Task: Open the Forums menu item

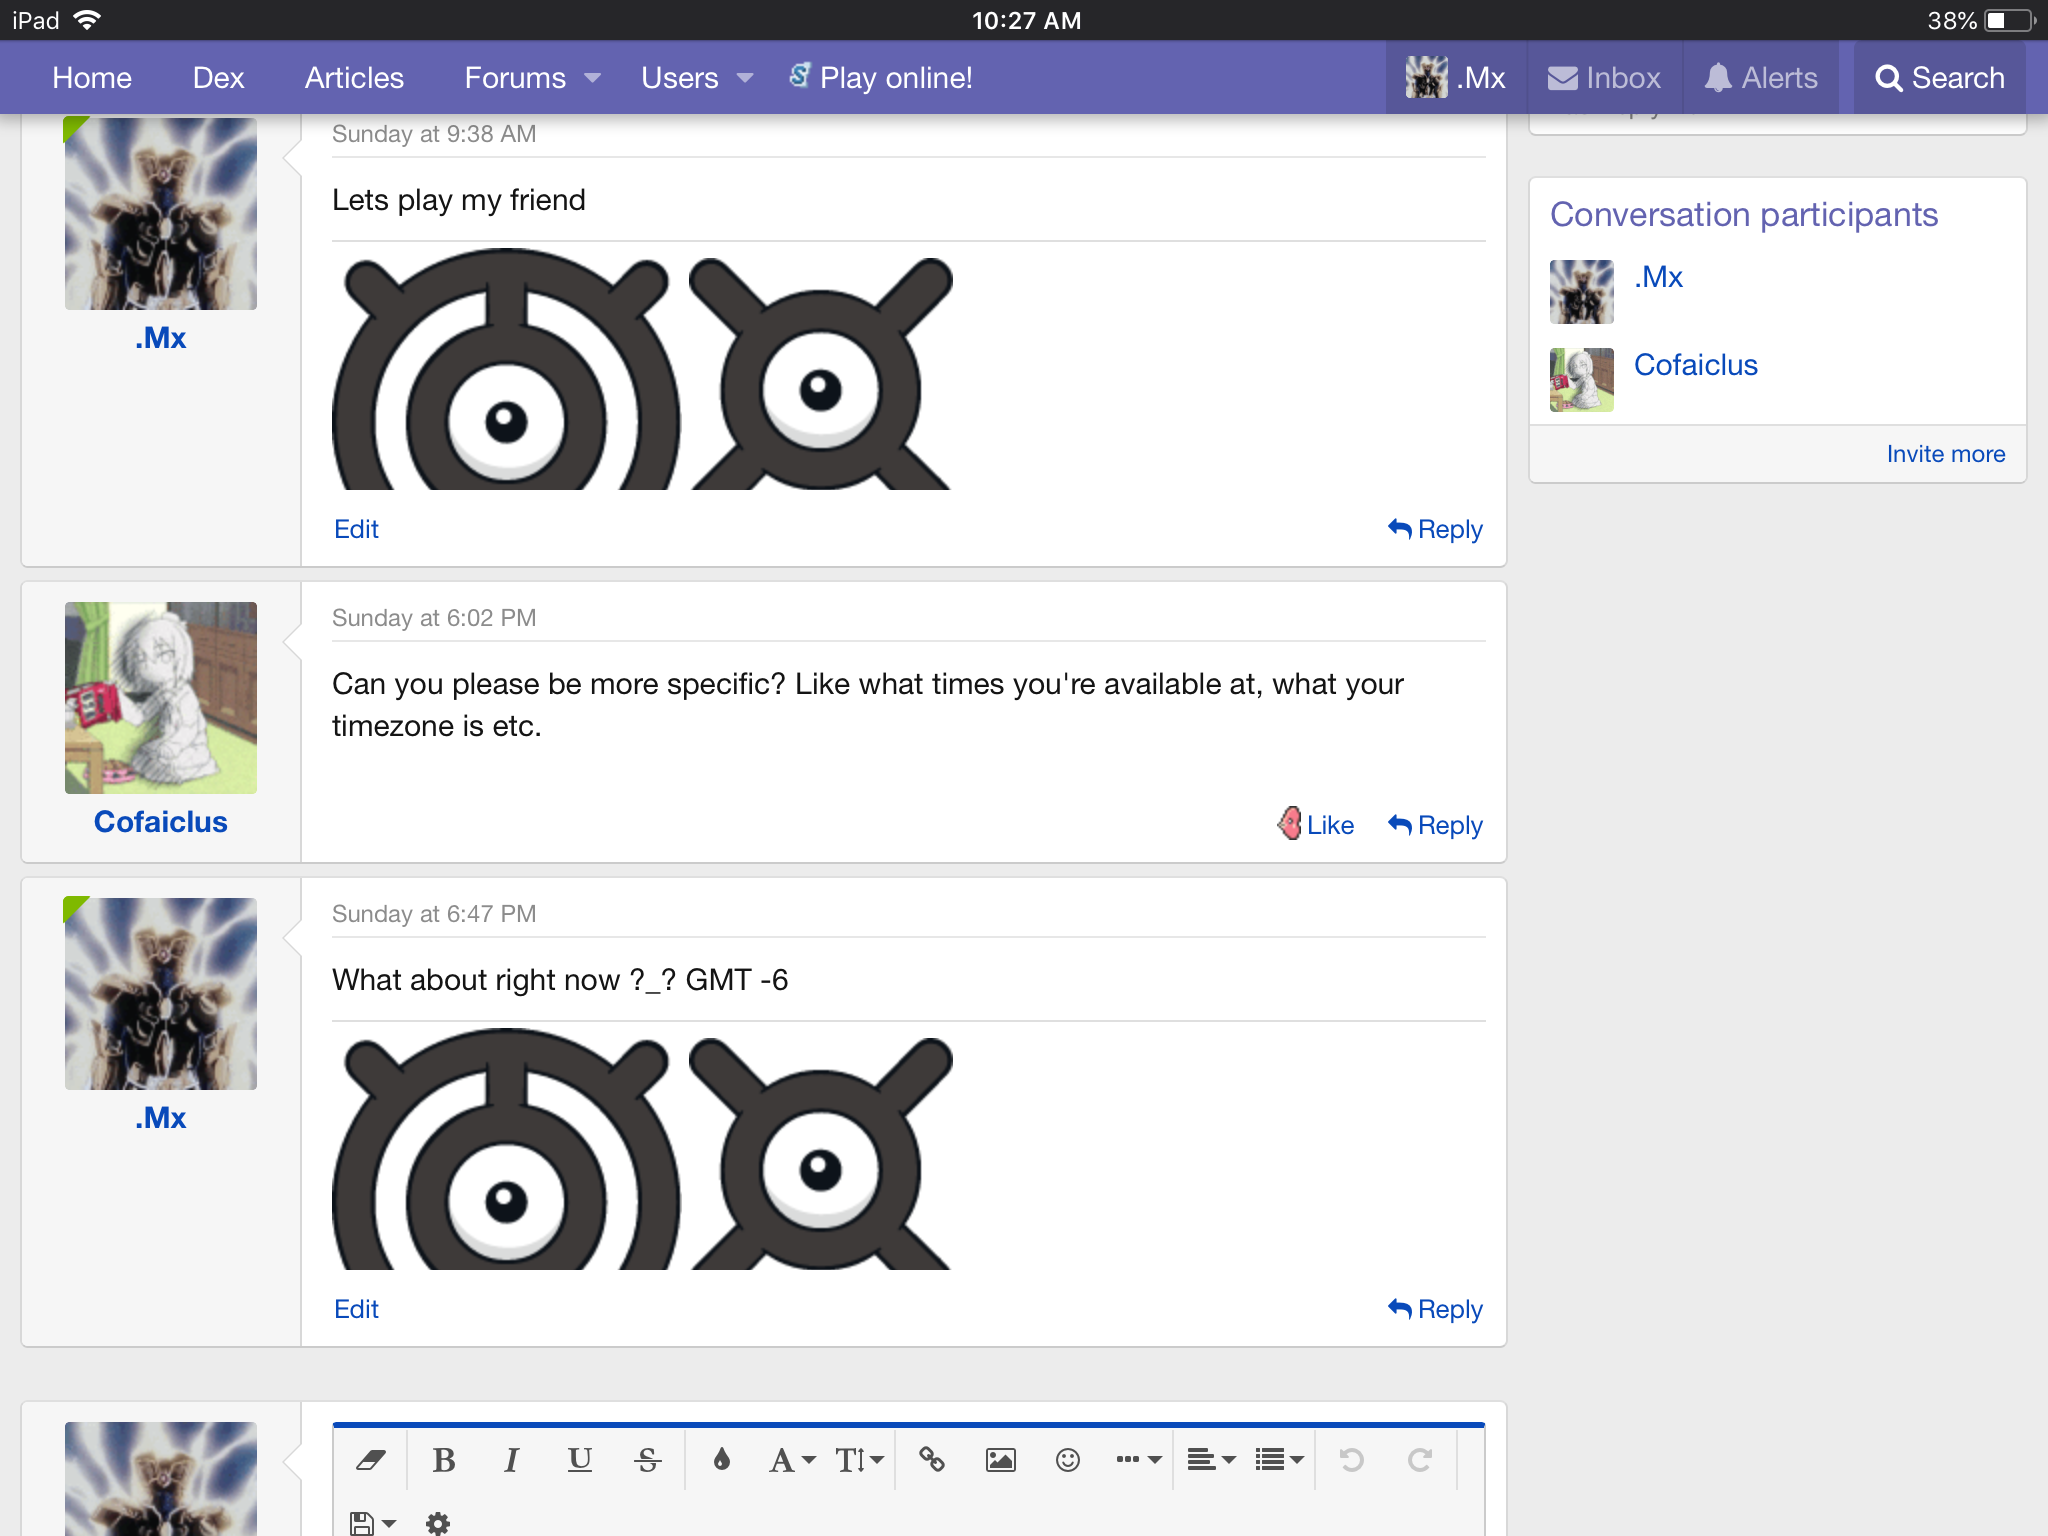Action: (x=515, y=78)
